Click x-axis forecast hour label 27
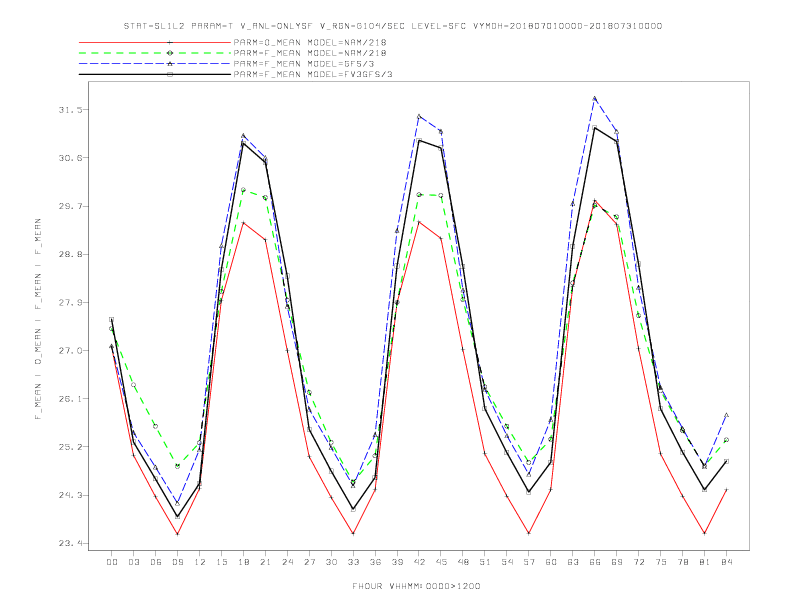The height and width of the screenshot is (612, 792). tap(310, 562)
